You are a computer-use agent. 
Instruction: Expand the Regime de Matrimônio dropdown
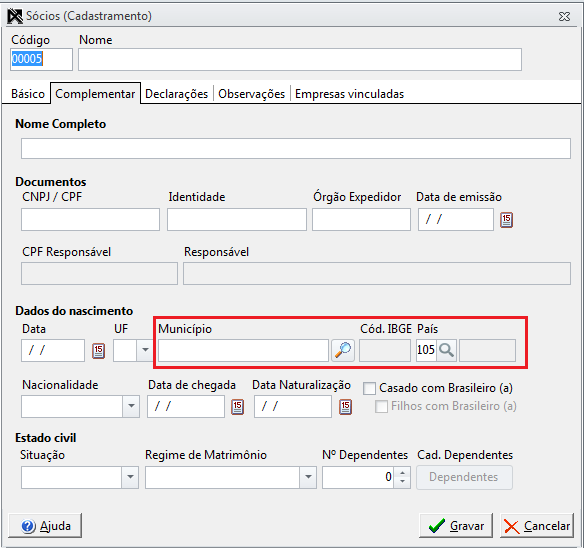(x=308, y=477)
